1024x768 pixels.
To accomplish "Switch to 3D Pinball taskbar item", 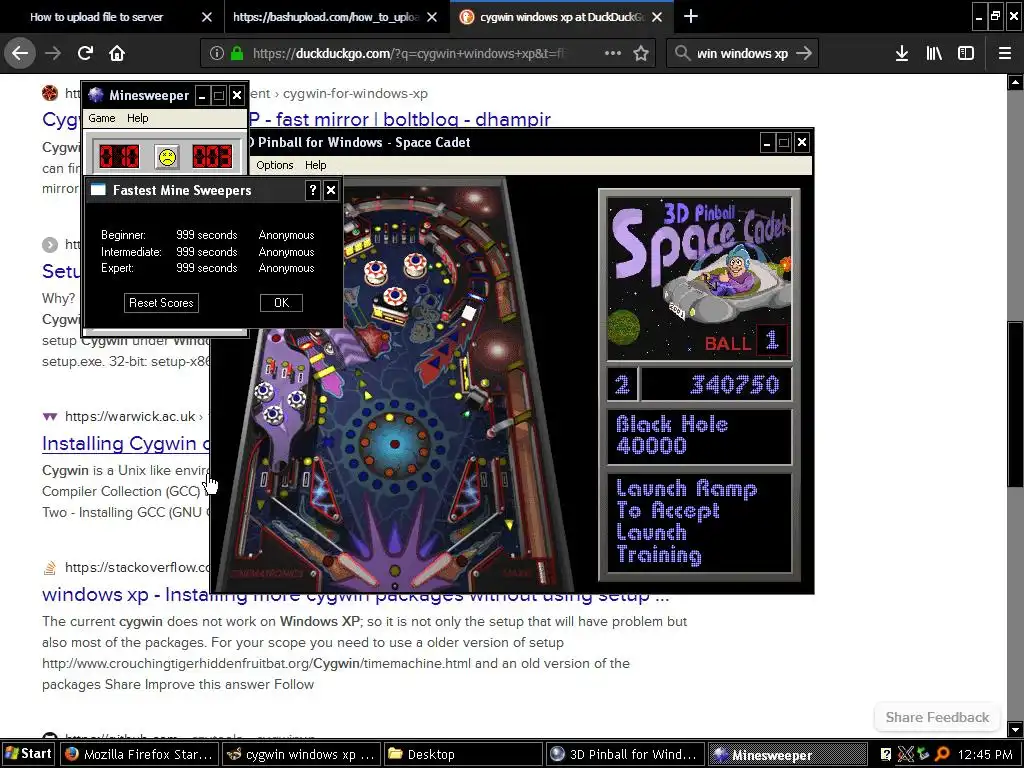I will tap(624, 754).
